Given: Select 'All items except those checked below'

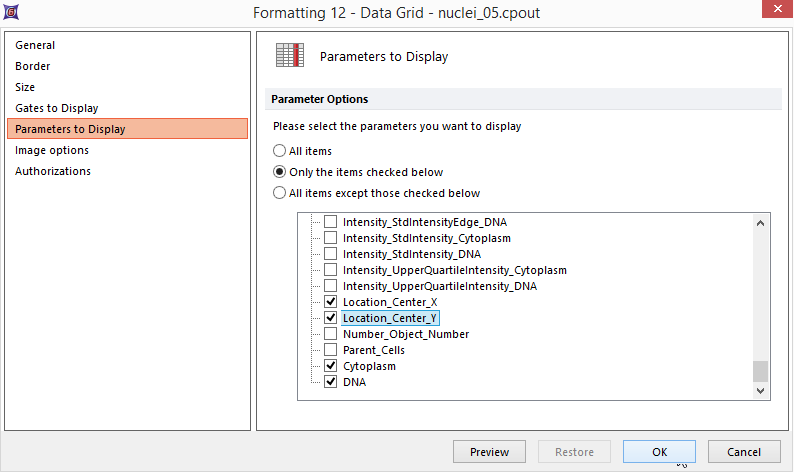Looking at the screenshot, I should [280, 193].
